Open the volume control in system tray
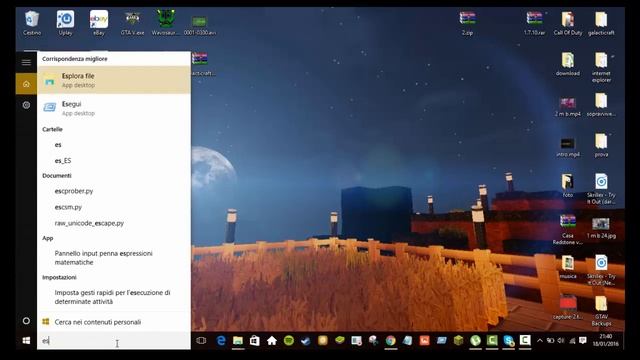The width and height of the screenshot is (640, 360). coord(561,340)
